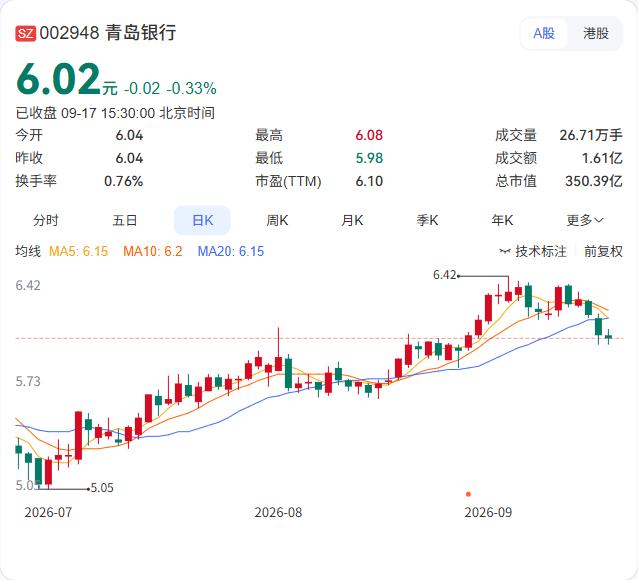Click the 2026-07 date axis label
Image resolution: width=638 pixels, height=580 pixels.
48,512
